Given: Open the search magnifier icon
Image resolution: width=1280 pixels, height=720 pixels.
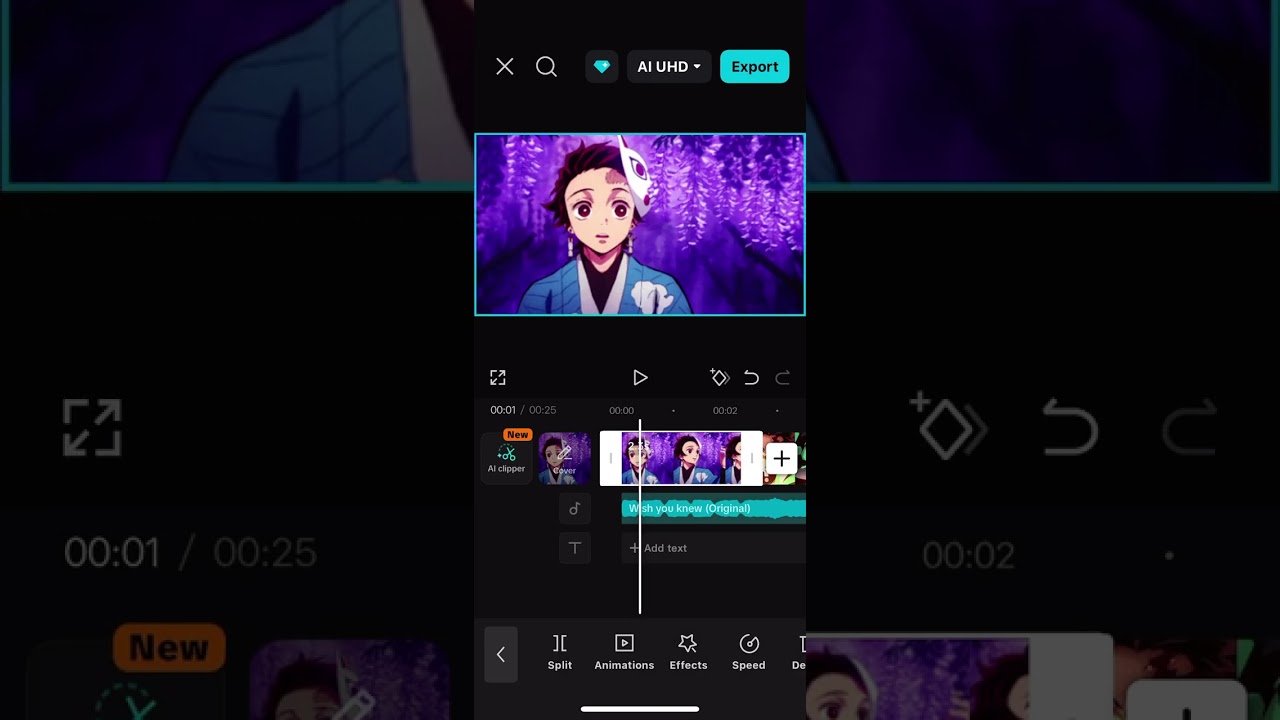Looking at the screenshot, I should 546,67.
